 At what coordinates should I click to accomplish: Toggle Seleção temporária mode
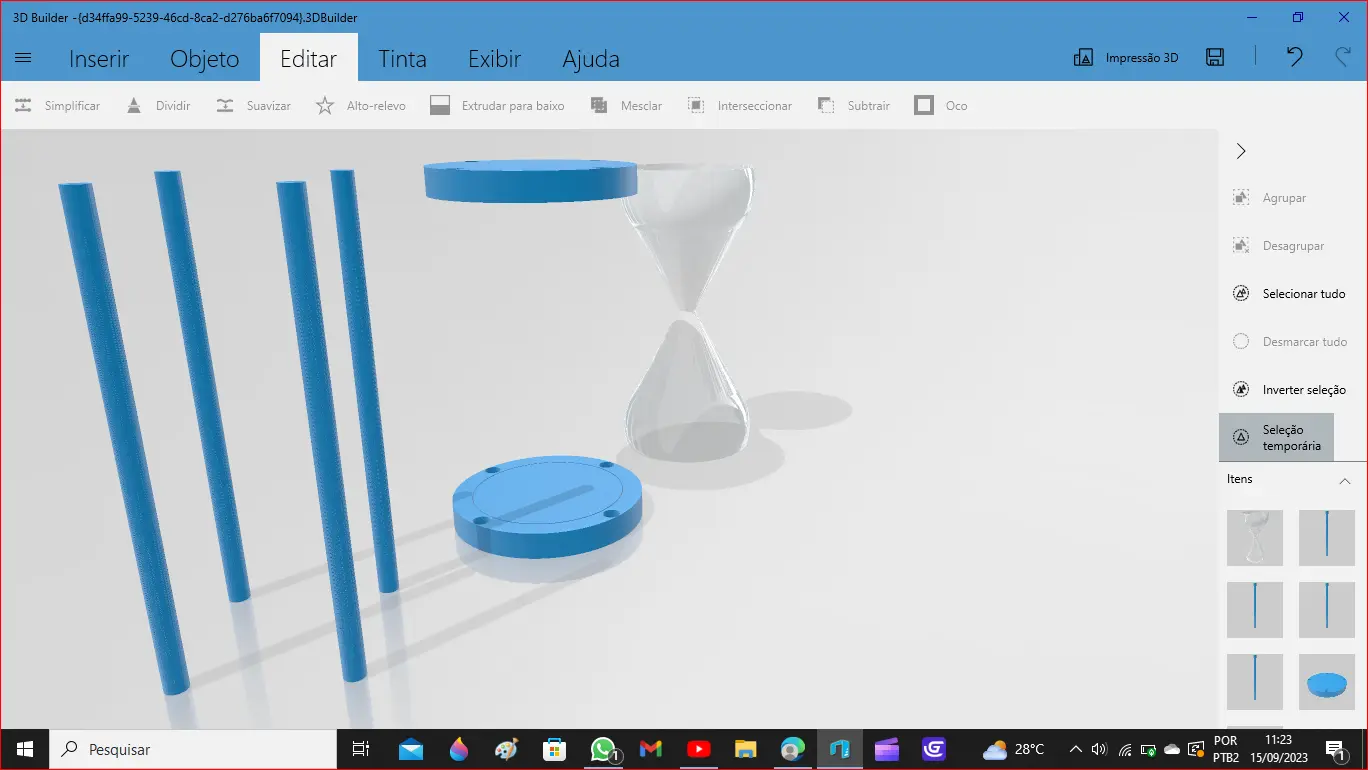point(1277,437)
